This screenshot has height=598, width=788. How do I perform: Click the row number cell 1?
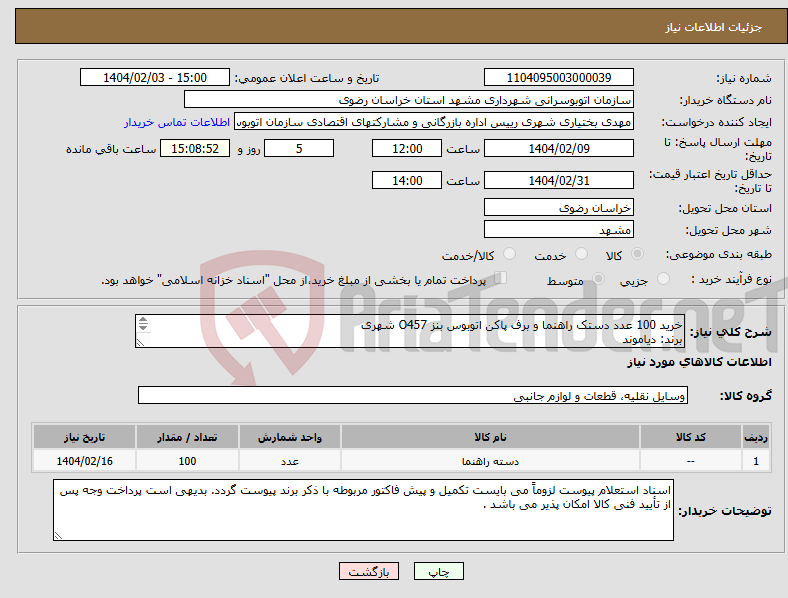[x=756, y=461]
